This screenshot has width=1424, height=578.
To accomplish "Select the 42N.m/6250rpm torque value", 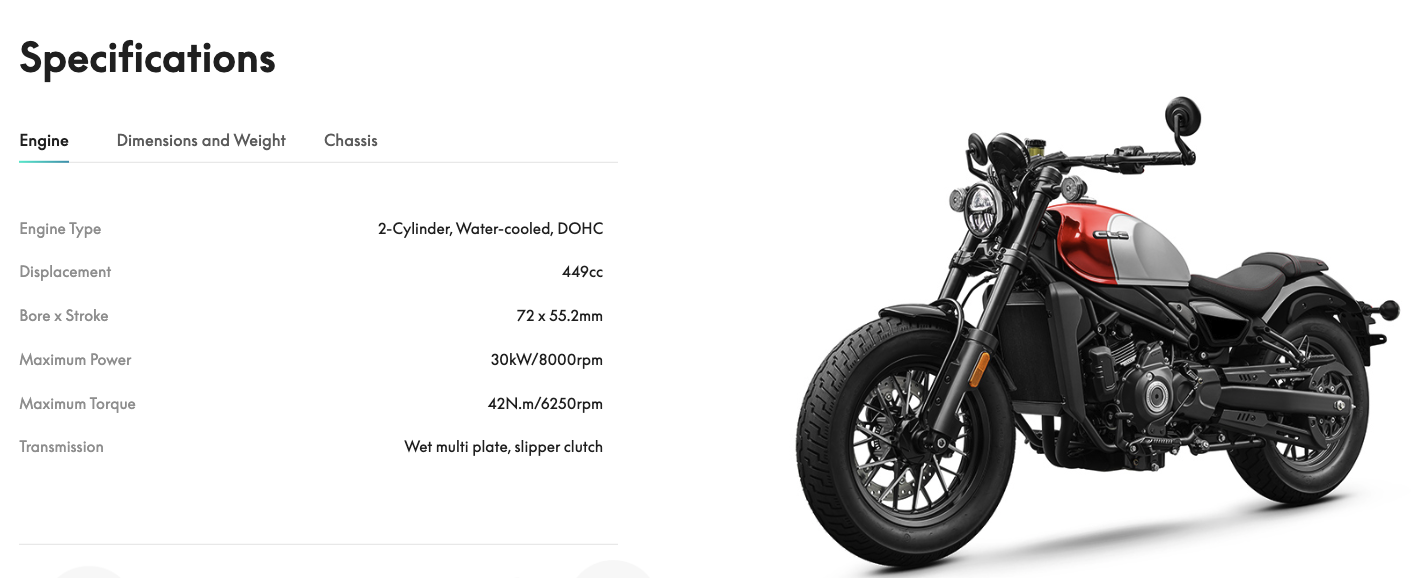I will point(545,404).
